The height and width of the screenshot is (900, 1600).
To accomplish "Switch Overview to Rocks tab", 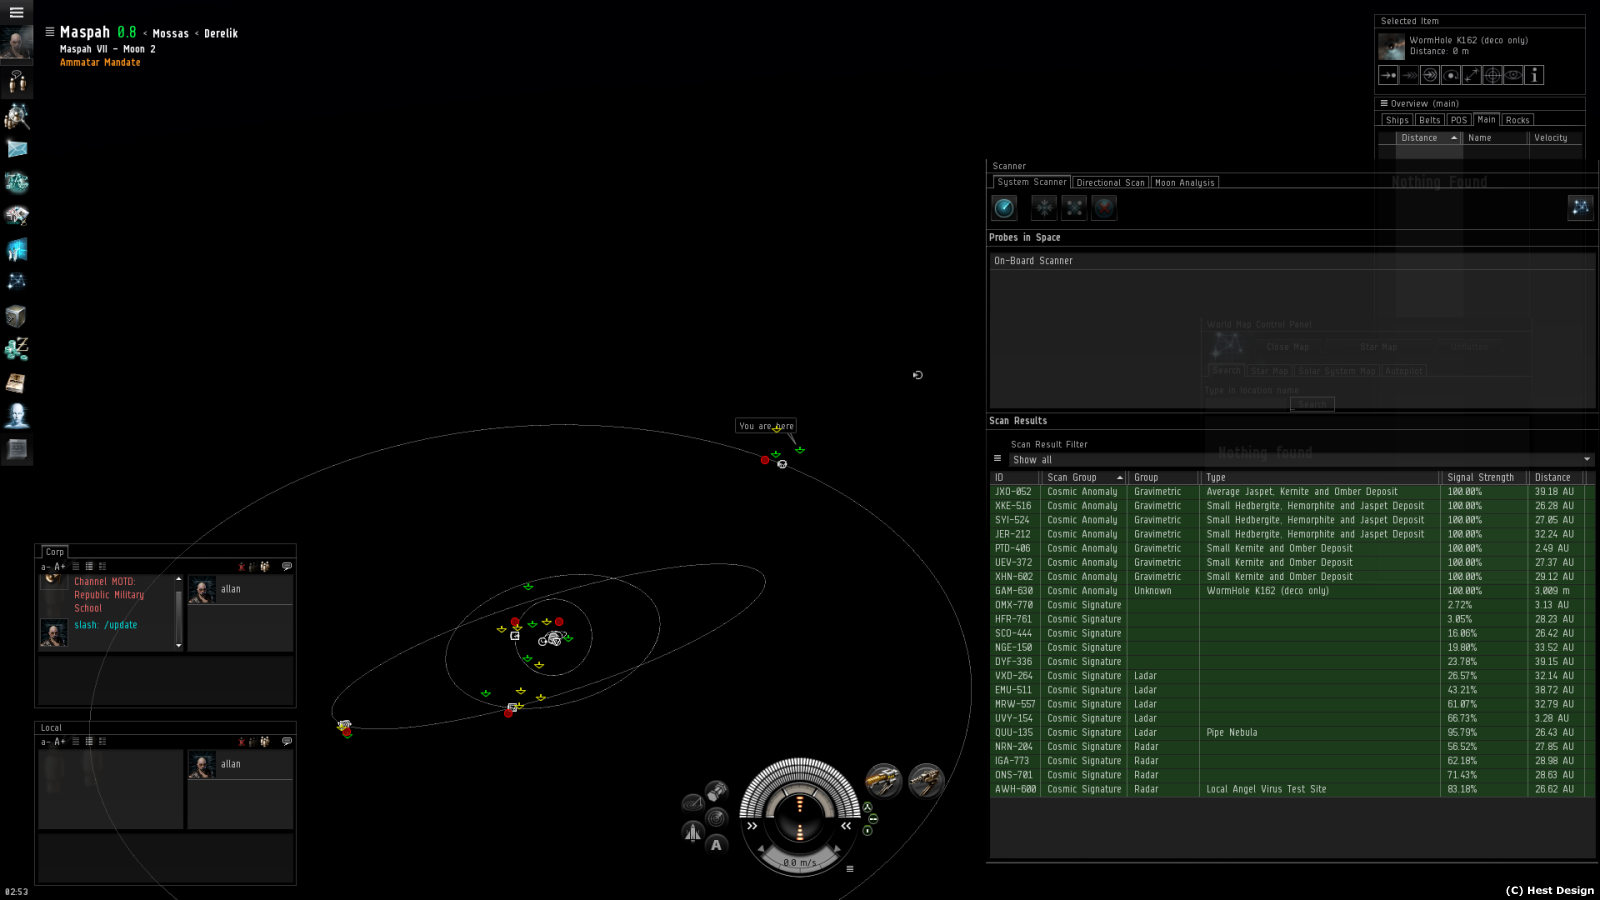I will [1517, 120].
